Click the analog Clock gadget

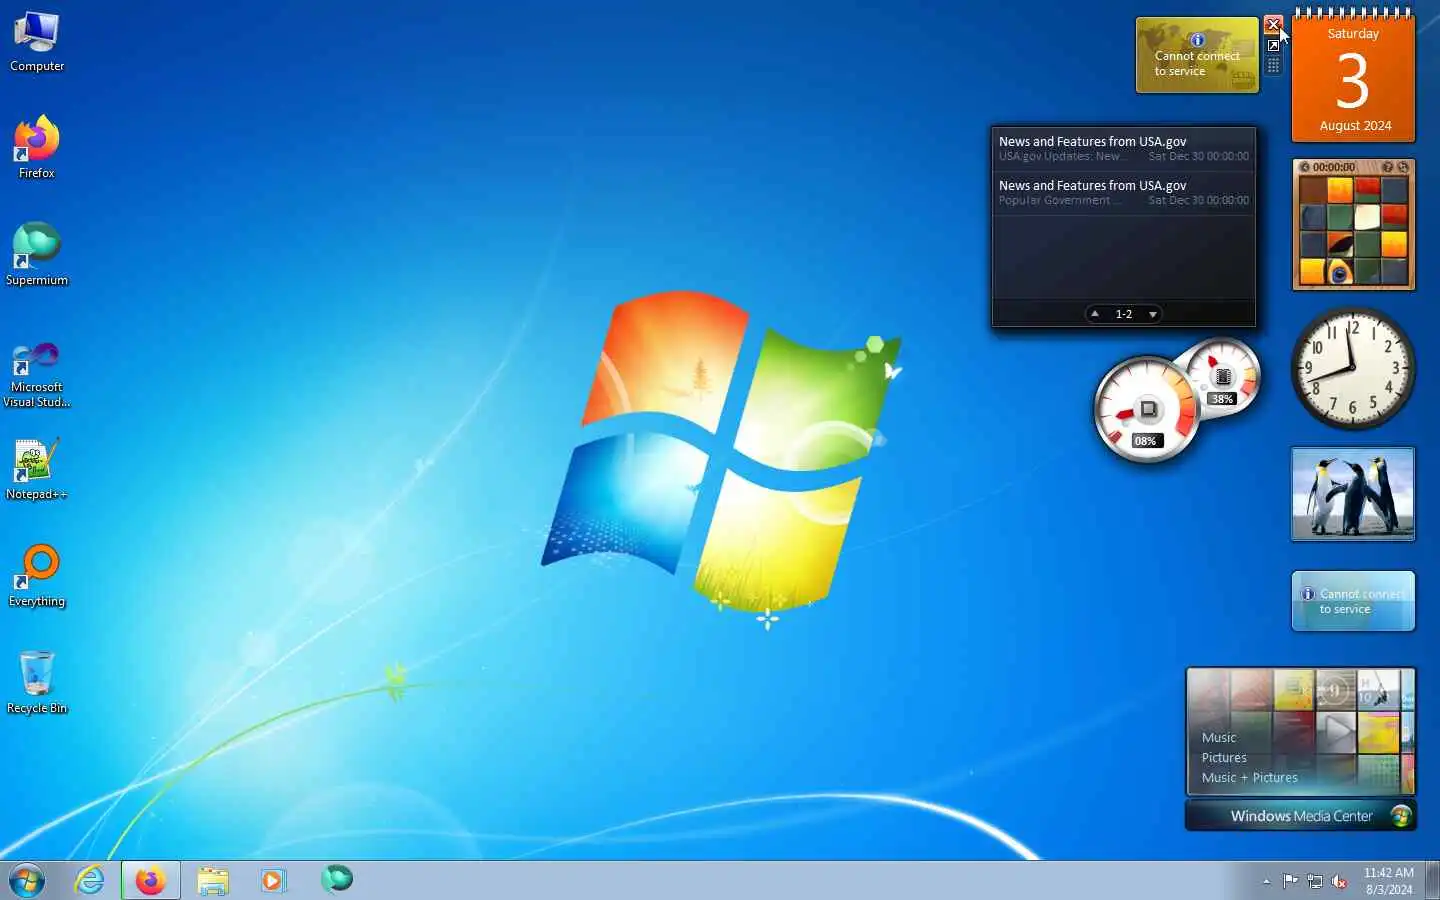(x=1353, y=368)
